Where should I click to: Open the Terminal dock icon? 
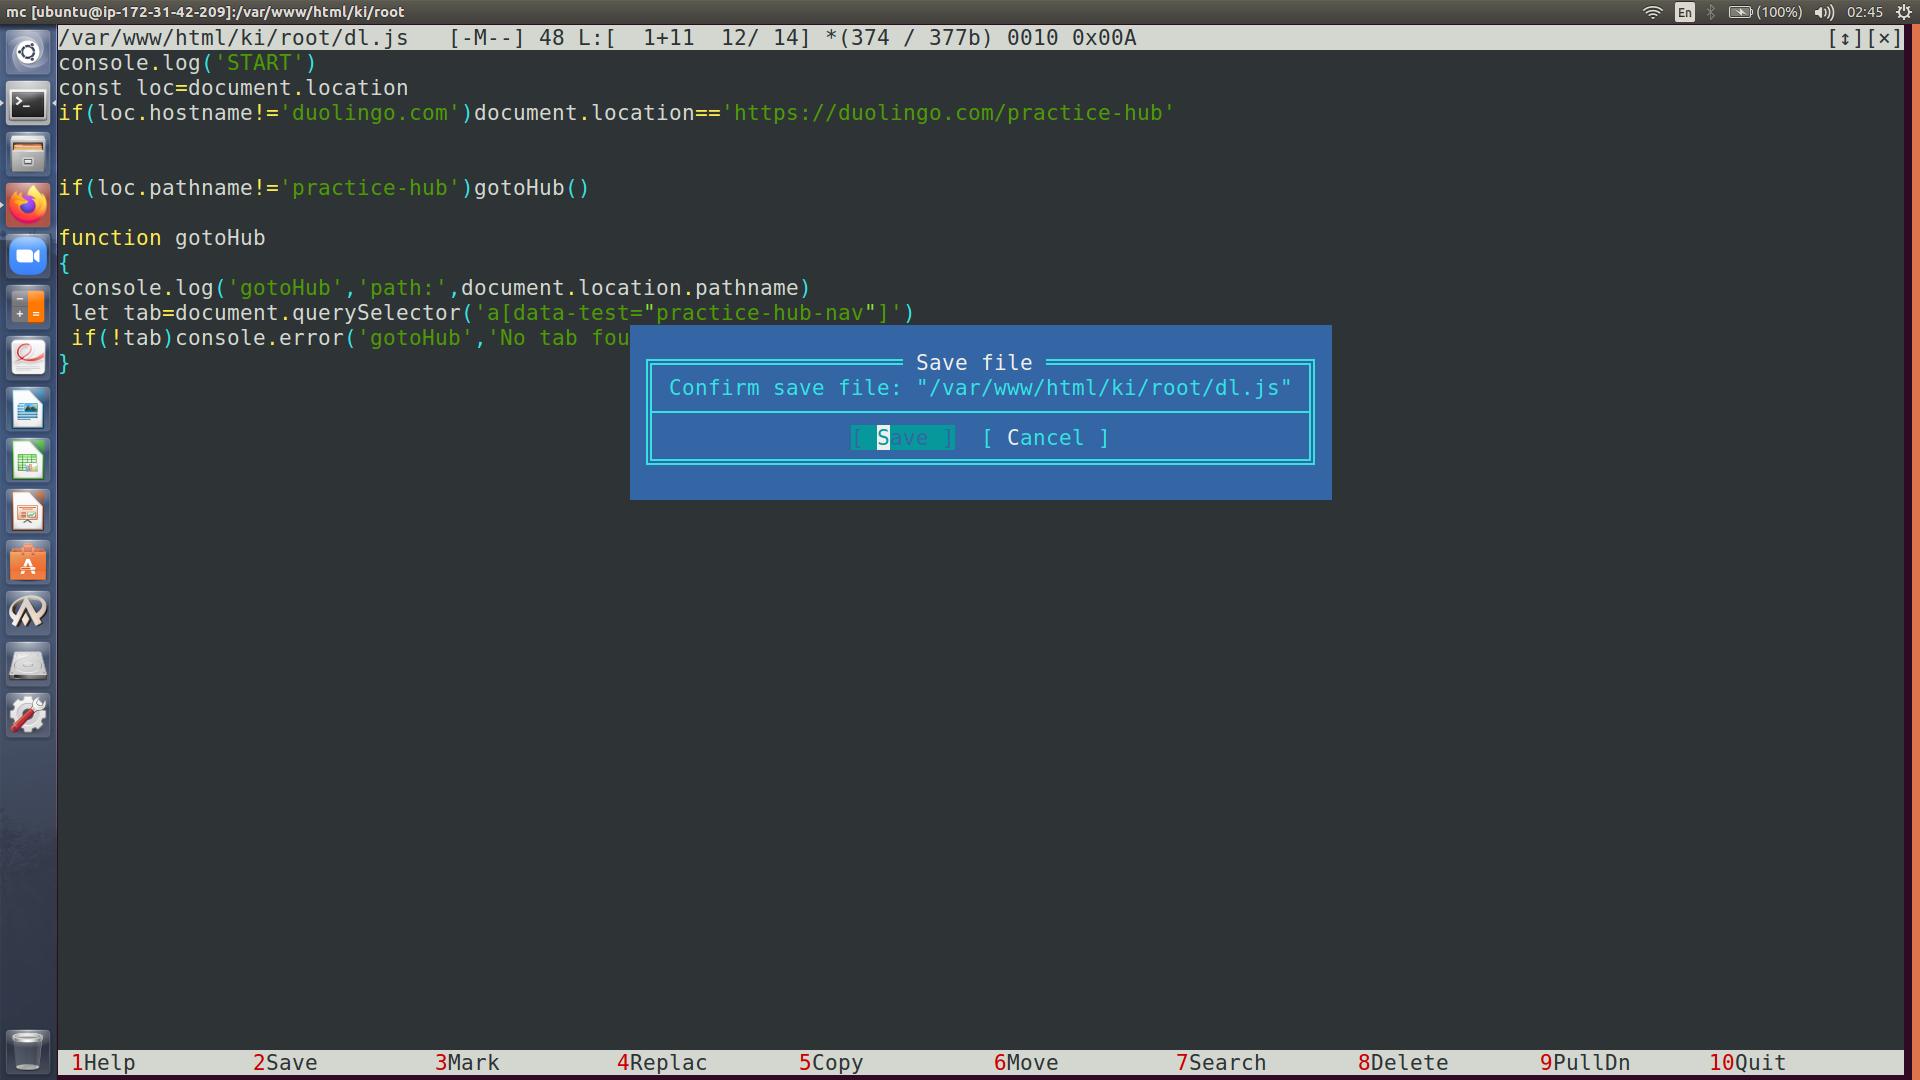point(28,103)
